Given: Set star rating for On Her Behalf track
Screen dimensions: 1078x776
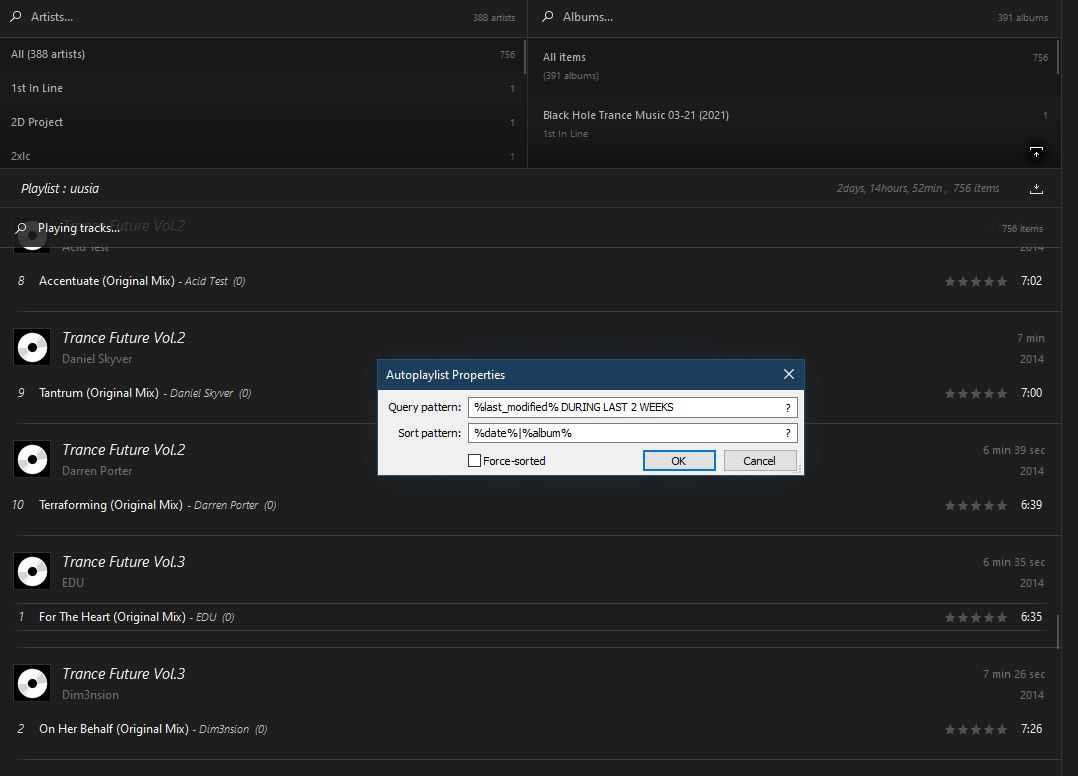Looking at the screenshot, I should tap(976, 729).
